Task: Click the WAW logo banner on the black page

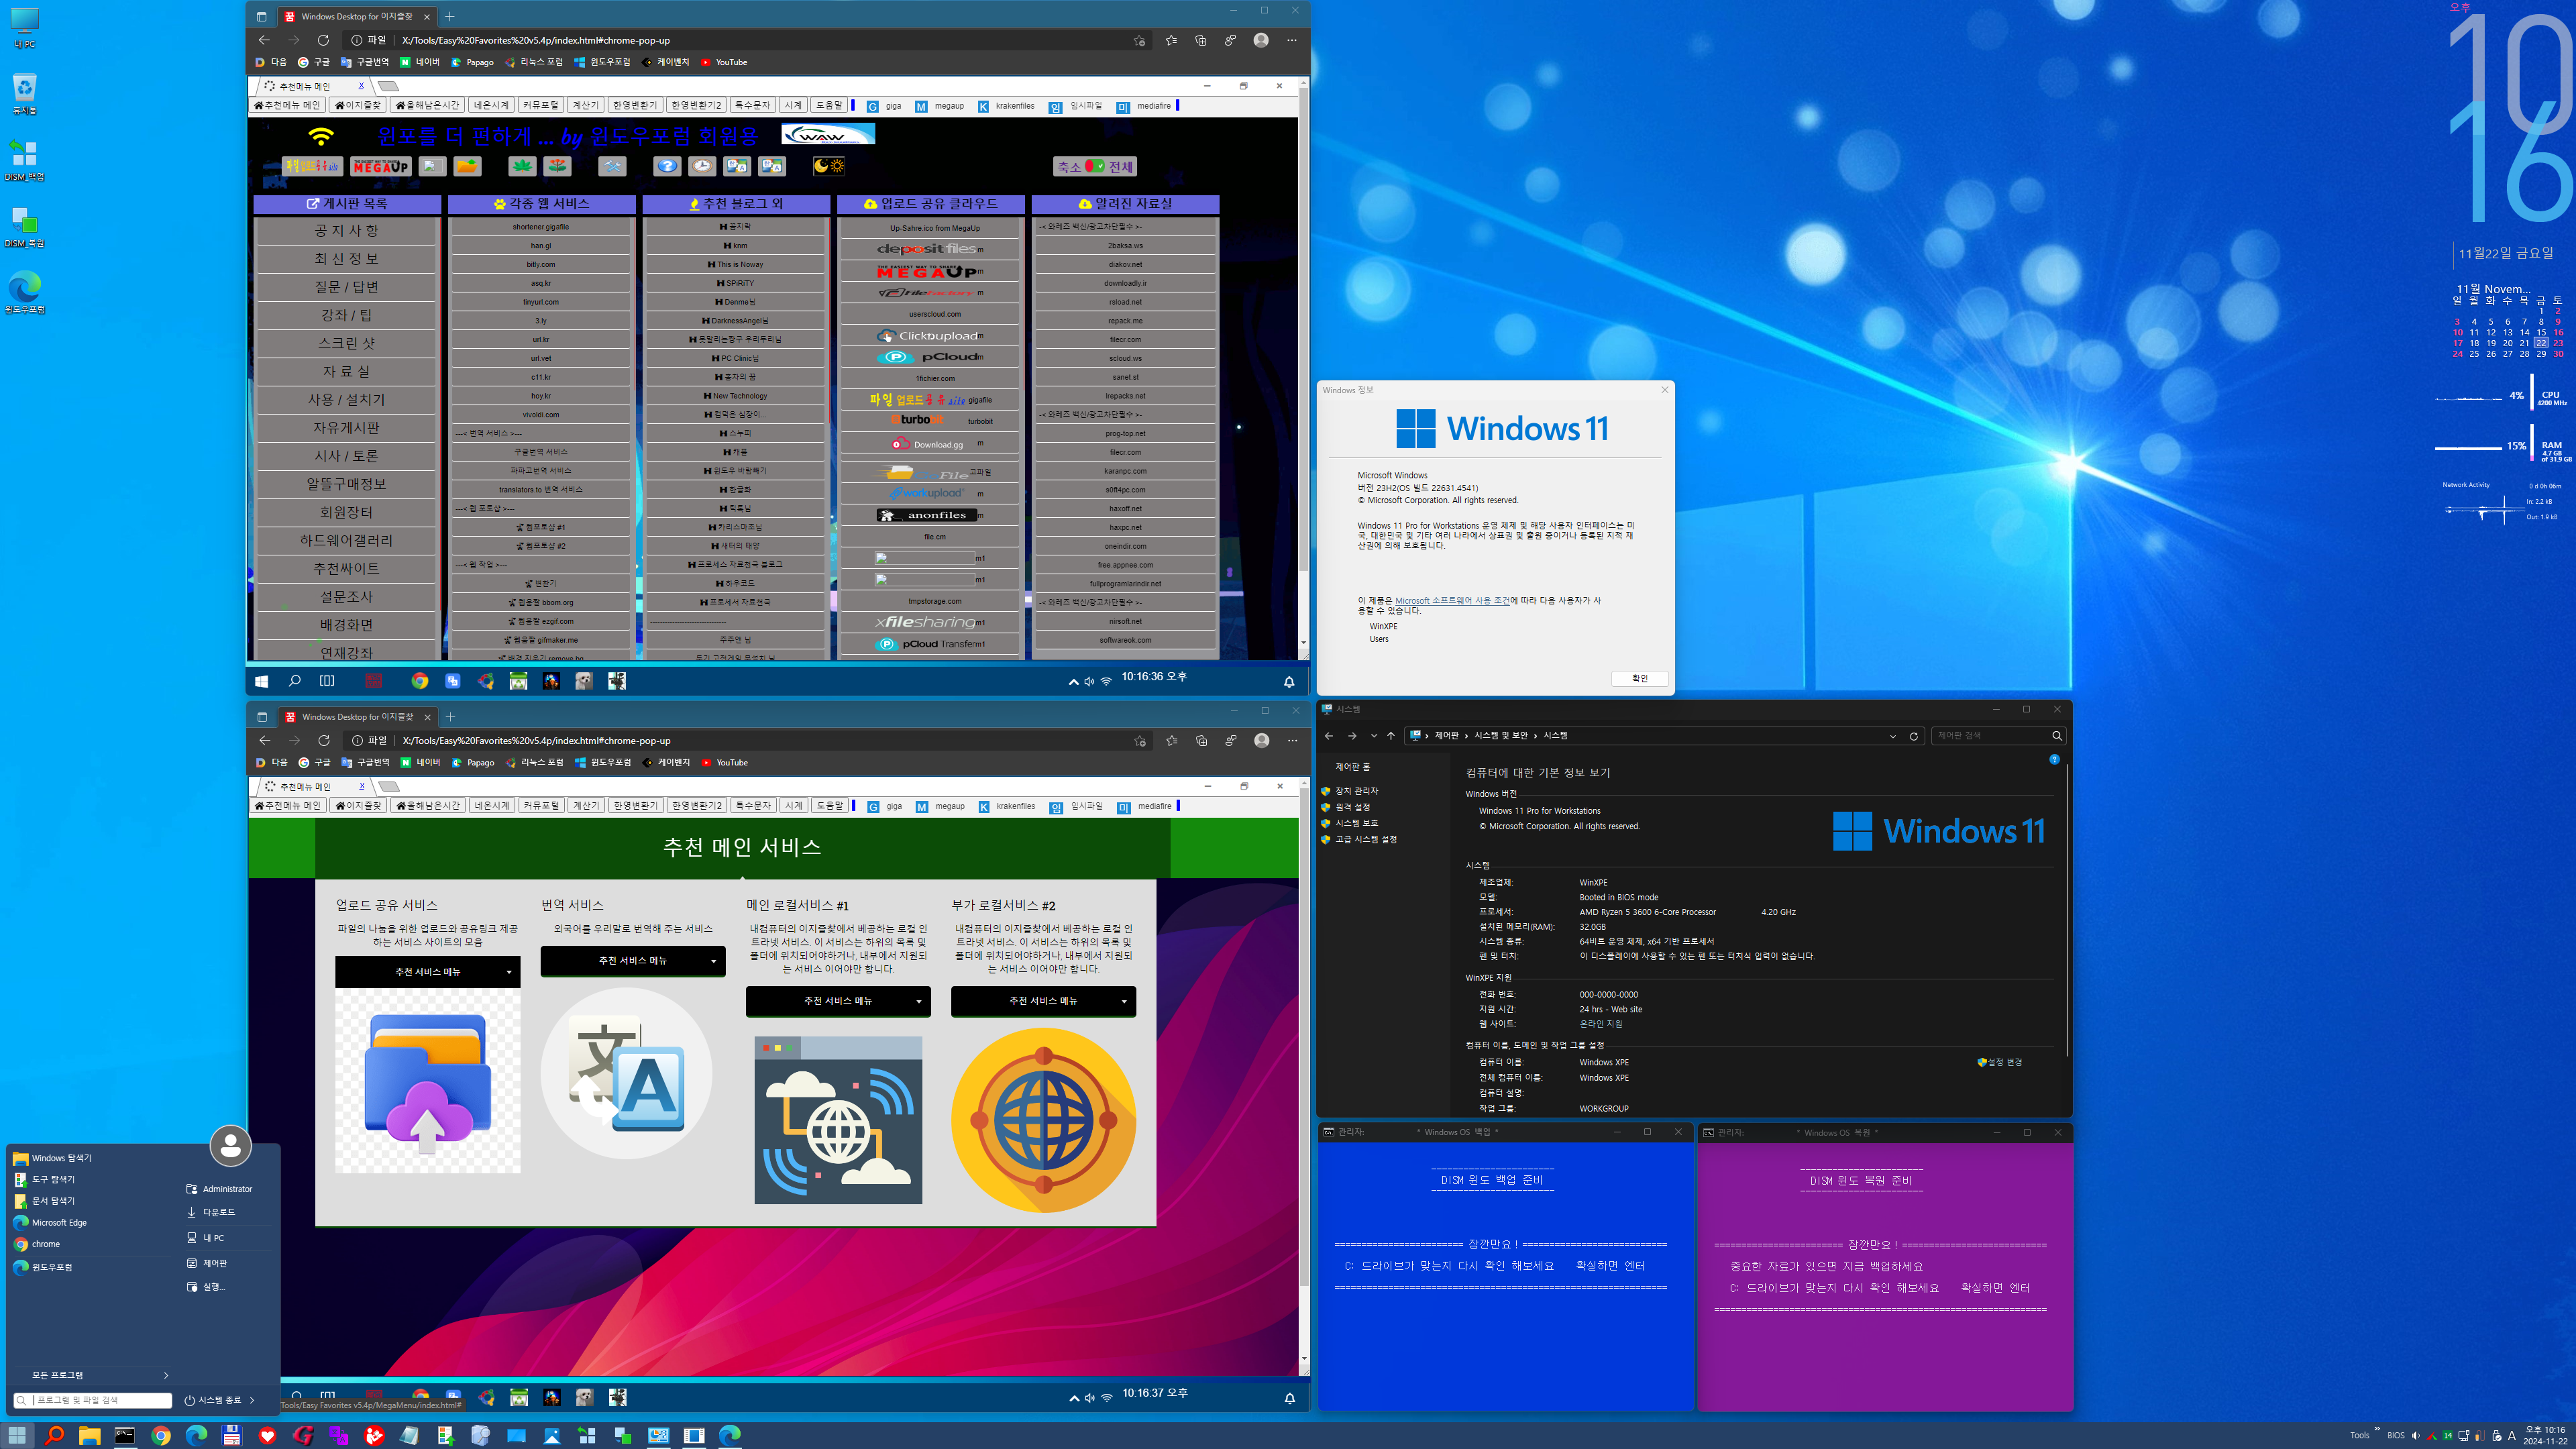Action: 828,134
